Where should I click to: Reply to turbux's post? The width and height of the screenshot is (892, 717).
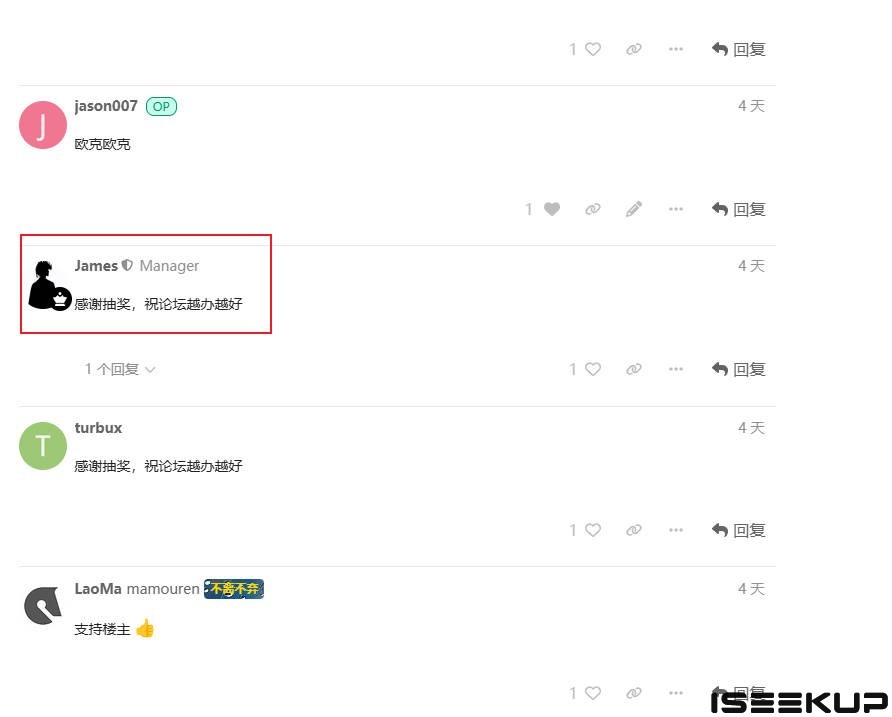coord(738,530)
